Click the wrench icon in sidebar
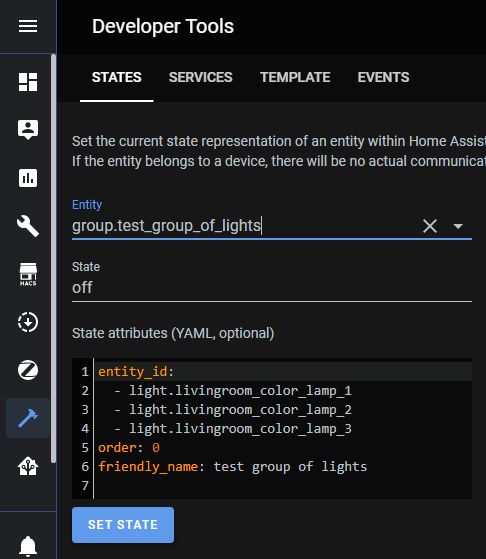The height and width of the screenshot is (559, 486). pyautogui.click(x=28, y=226)
